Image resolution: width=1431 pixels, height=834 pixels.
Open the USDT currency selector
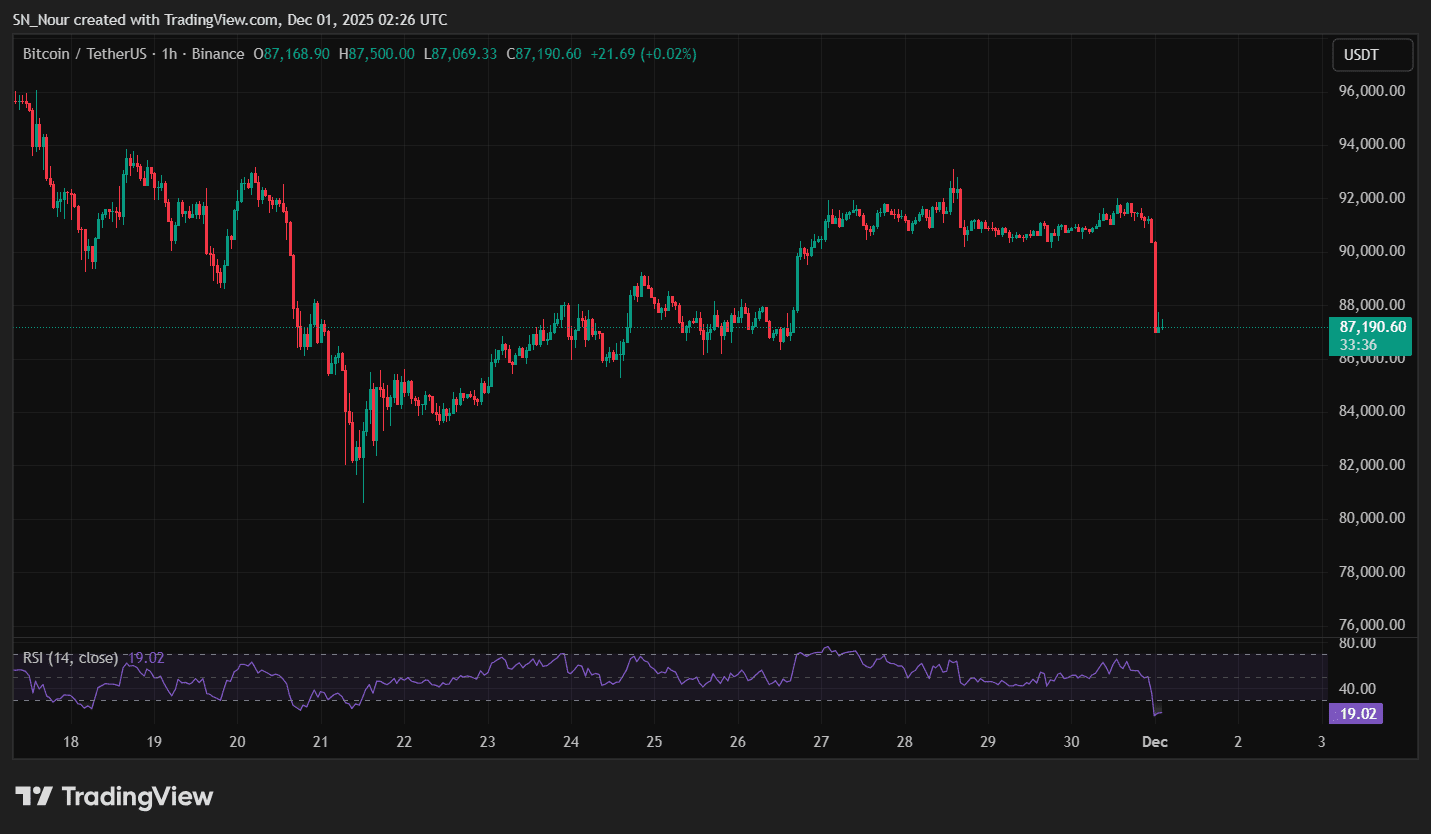click(x=1372, y=55)
